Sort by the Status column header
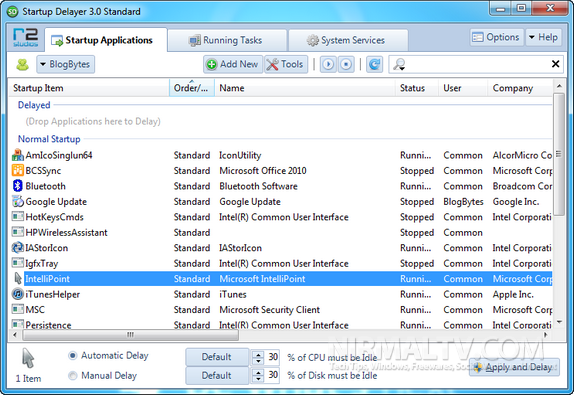 click(x=417, y=88)
